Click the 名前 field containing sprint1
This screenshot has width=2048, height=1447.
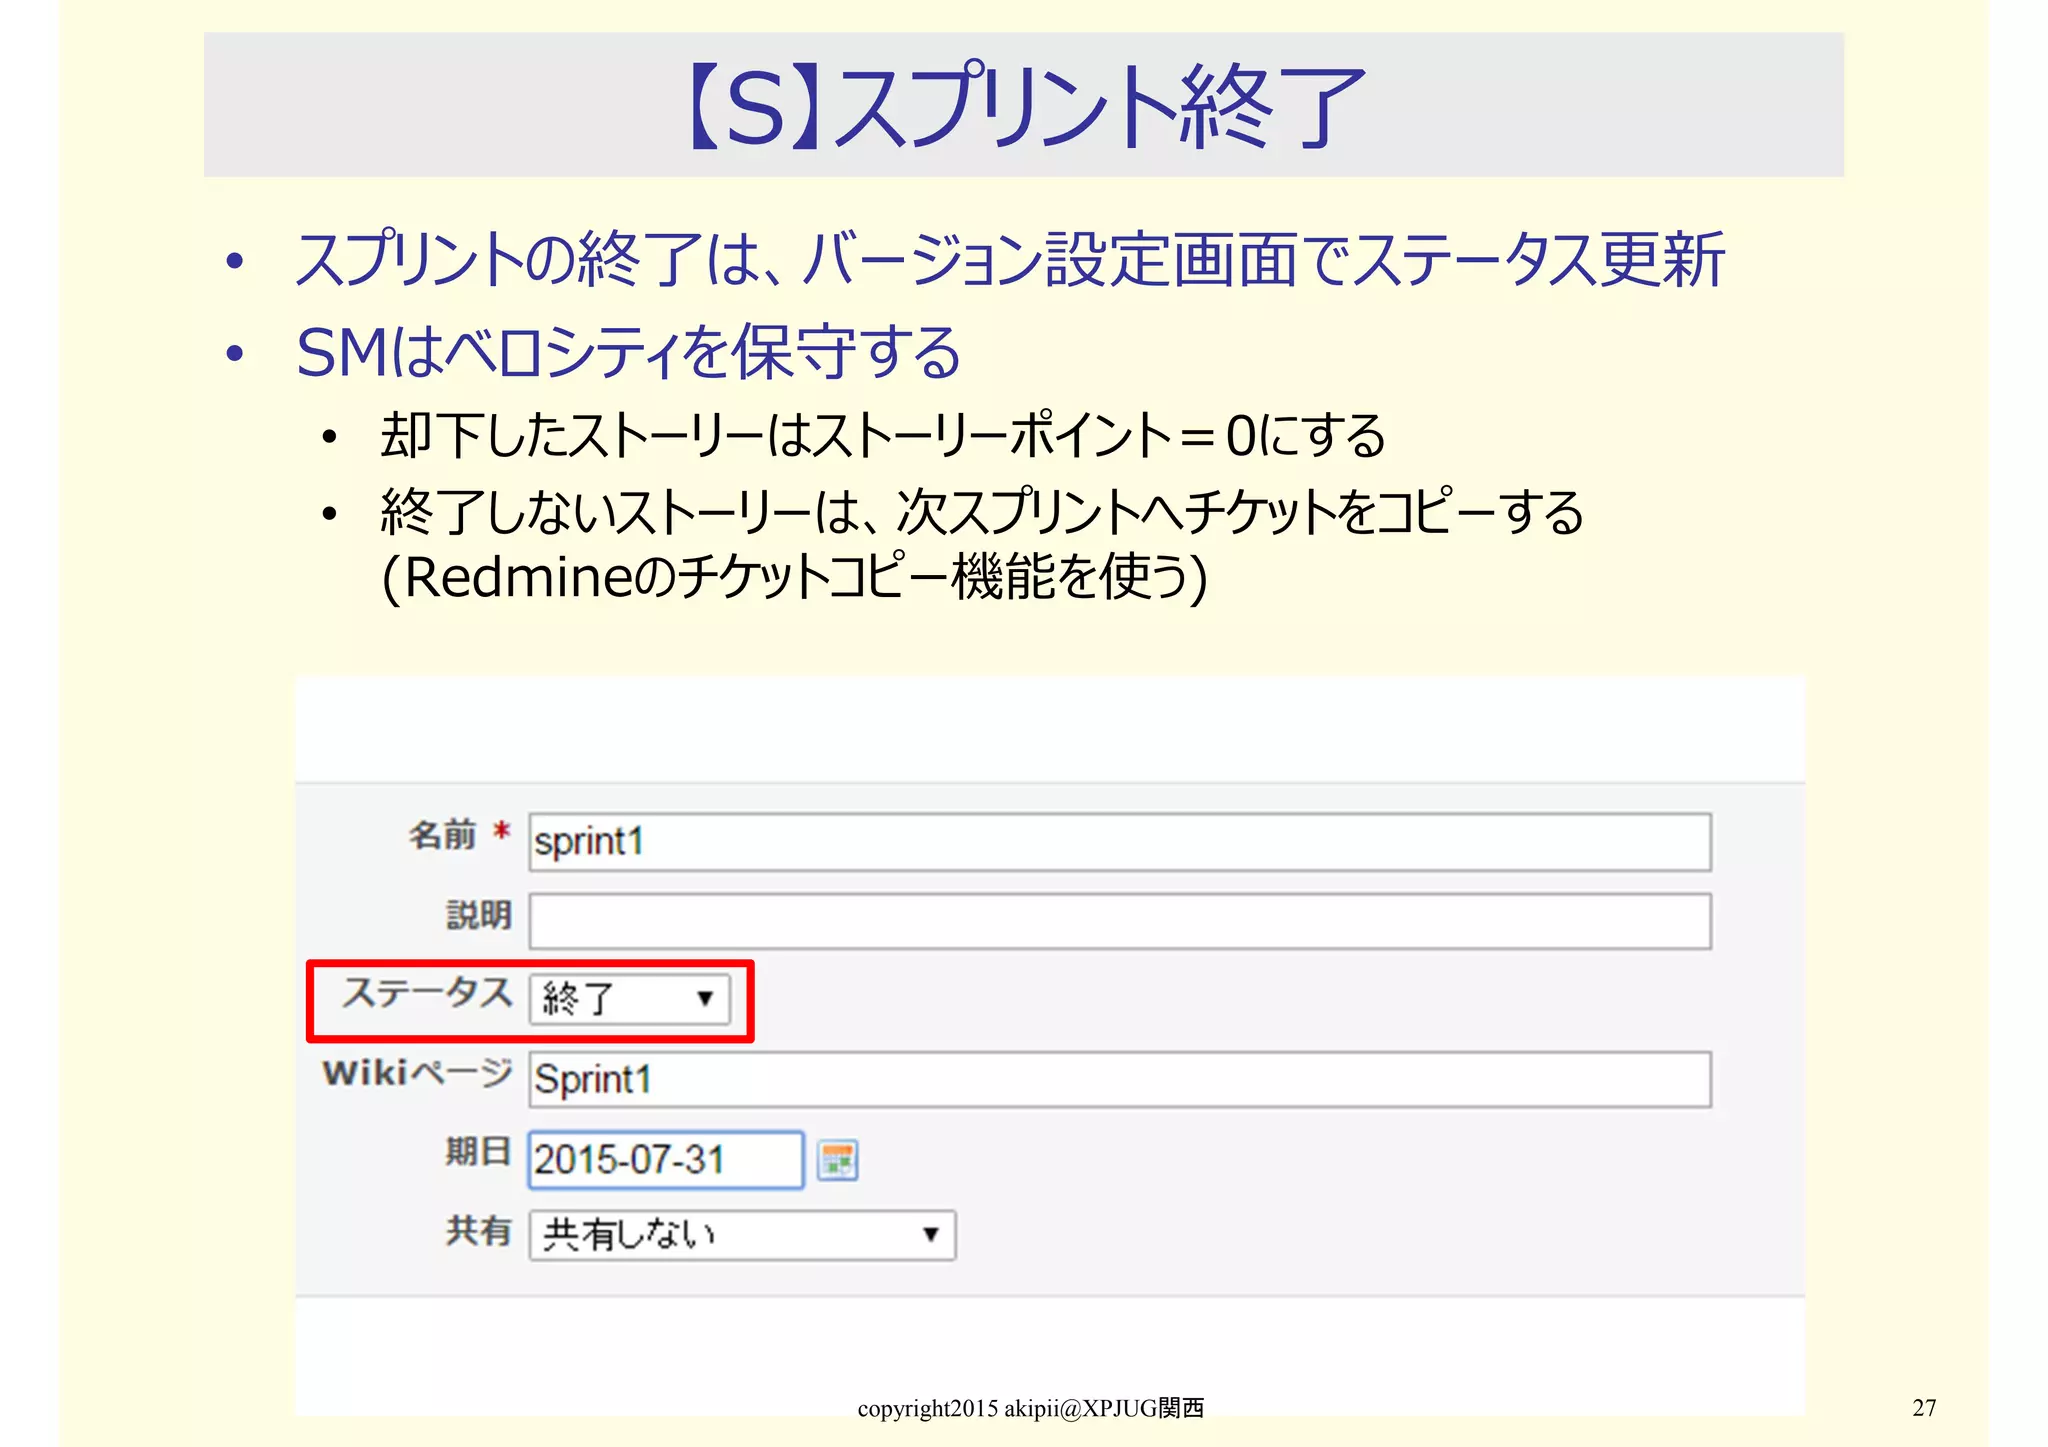coord(1119,842)
